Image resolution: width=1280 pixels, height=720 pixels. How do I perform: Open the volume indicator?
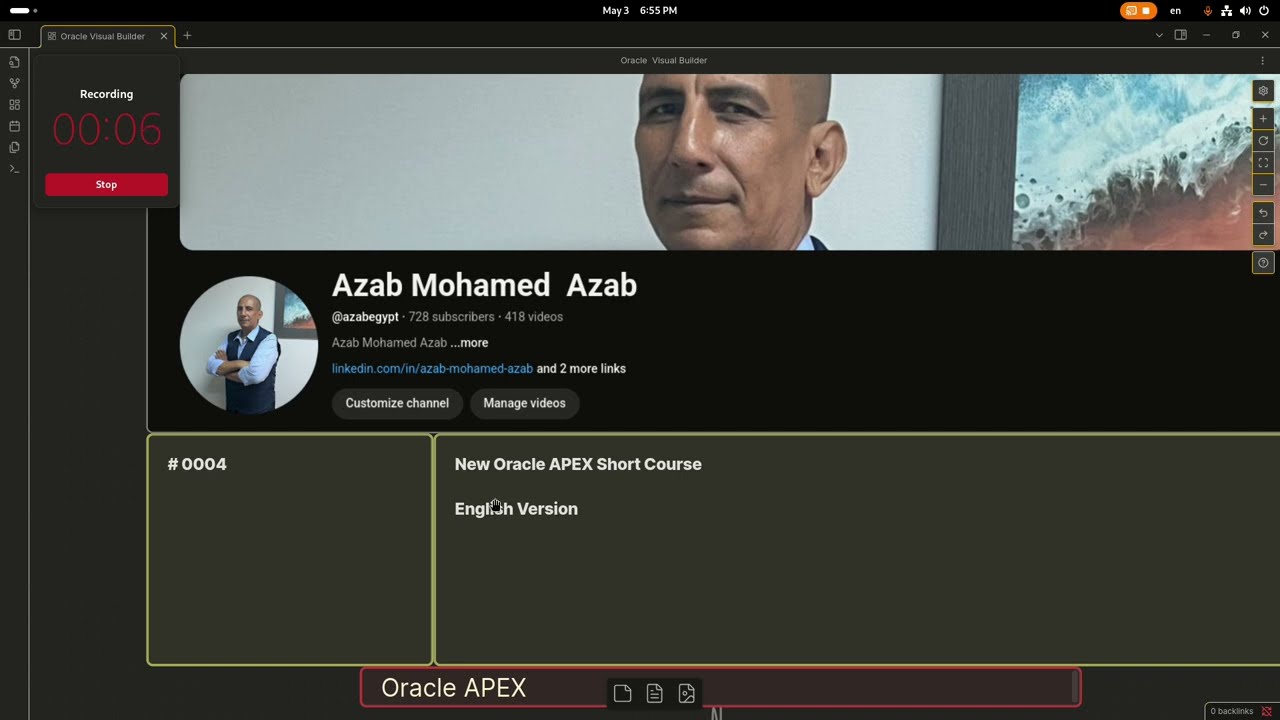point(1245,10)
